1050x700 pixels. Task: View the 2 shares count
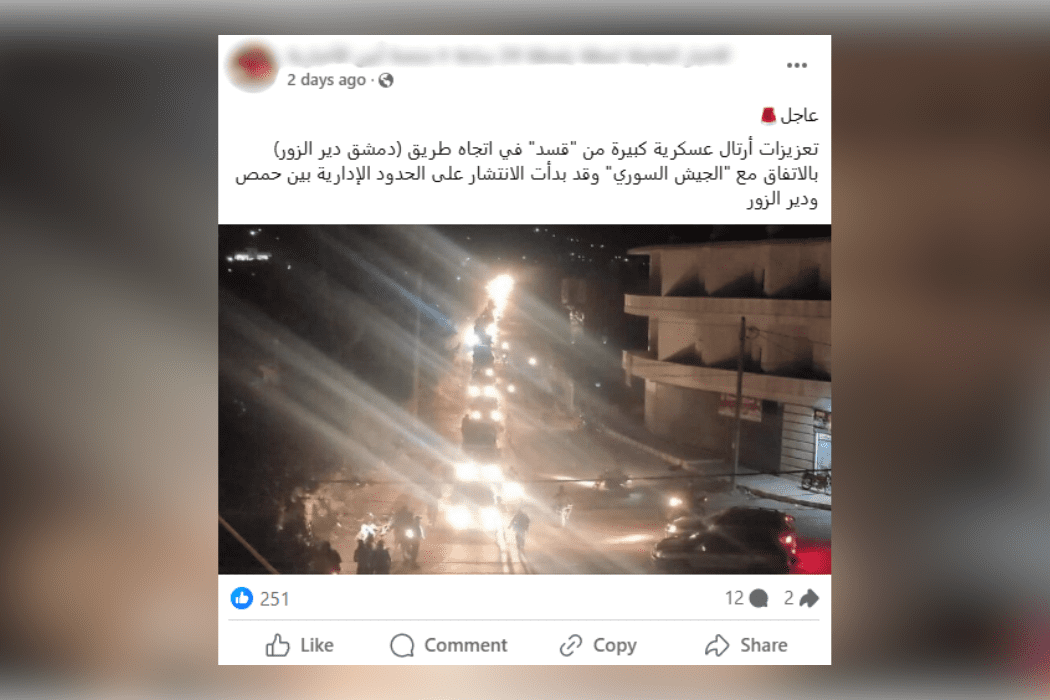click(789, 598)
